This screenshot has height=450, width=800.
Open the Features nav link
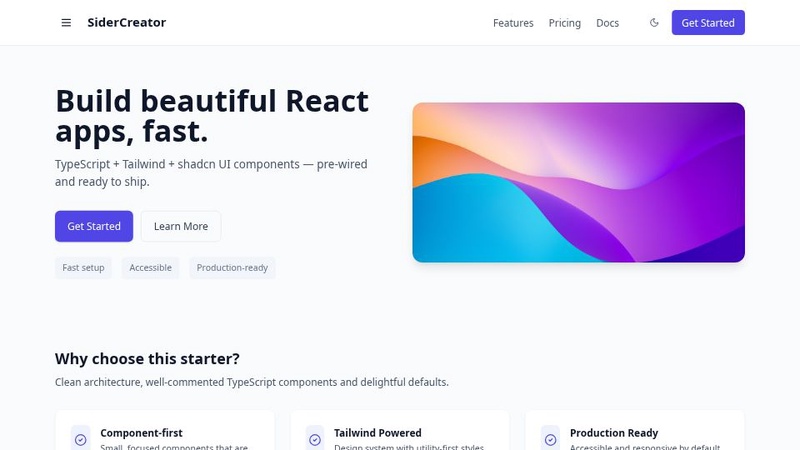513,23
